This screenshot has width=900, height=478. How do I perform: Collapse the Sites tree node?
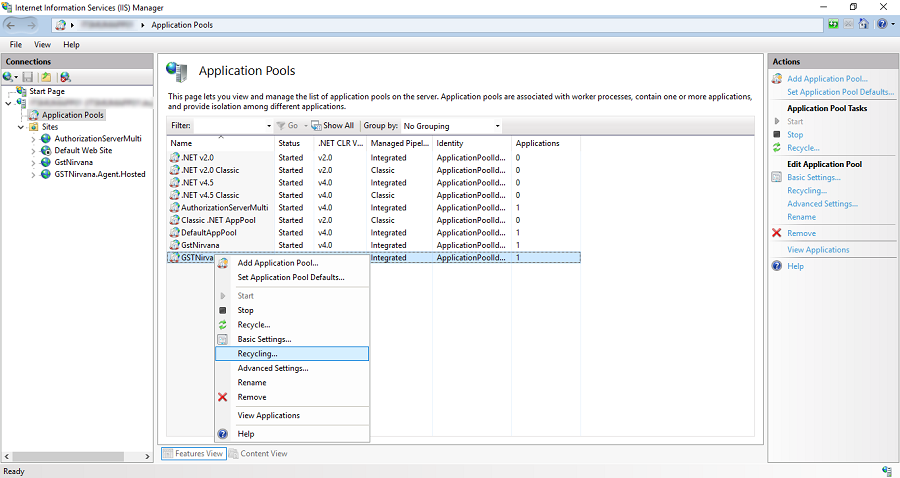click(21, 127)
